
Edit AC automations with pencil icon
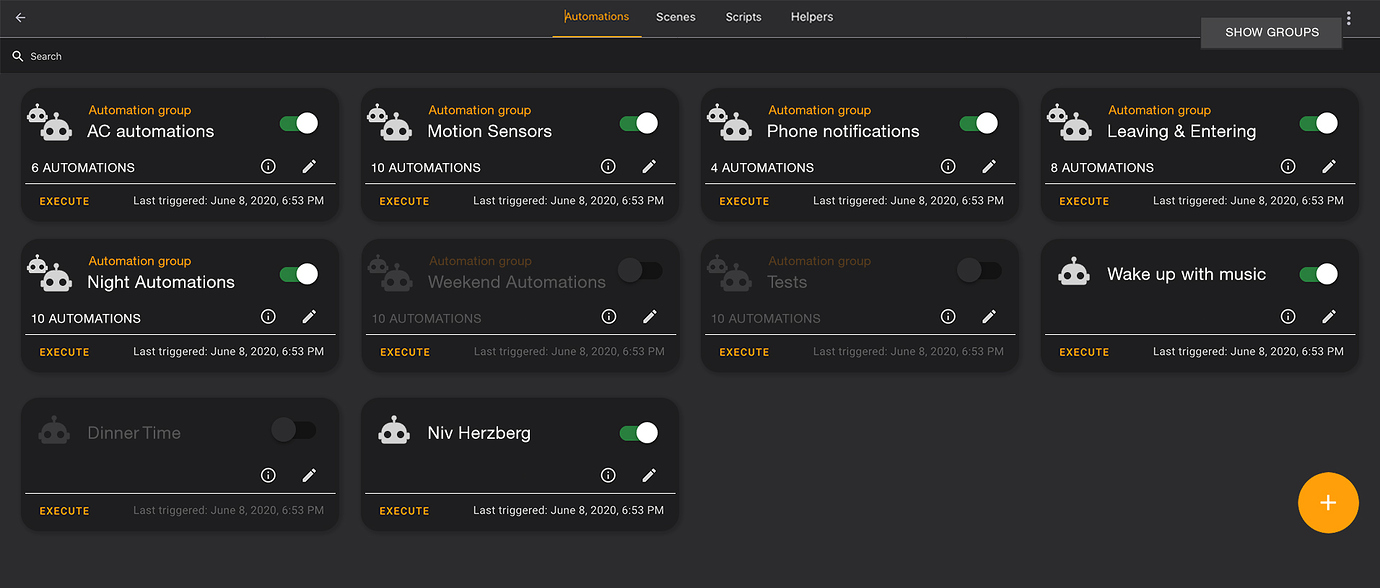coord(309,167)
